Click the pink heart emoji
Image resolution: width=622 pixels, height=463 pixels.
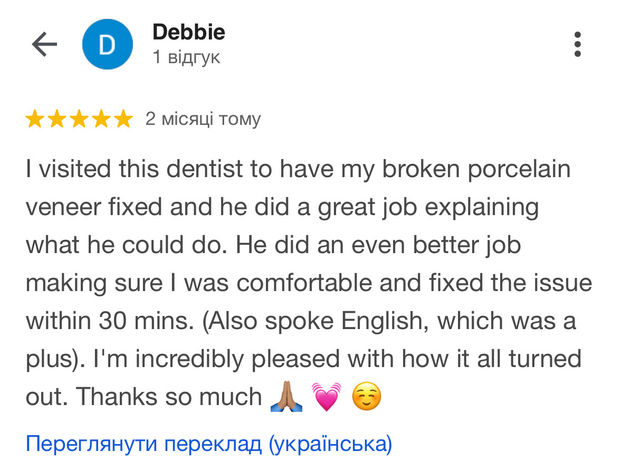(x=326, y=396)
